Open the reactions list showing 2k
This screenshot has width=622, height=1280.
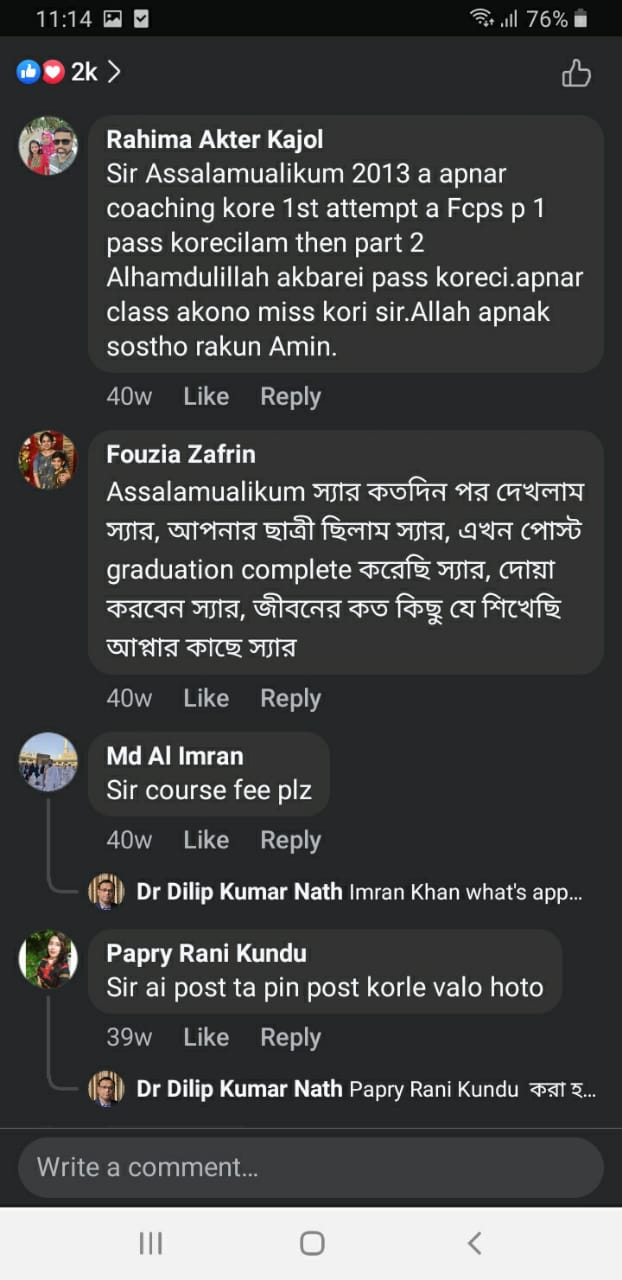pos(70,72)
